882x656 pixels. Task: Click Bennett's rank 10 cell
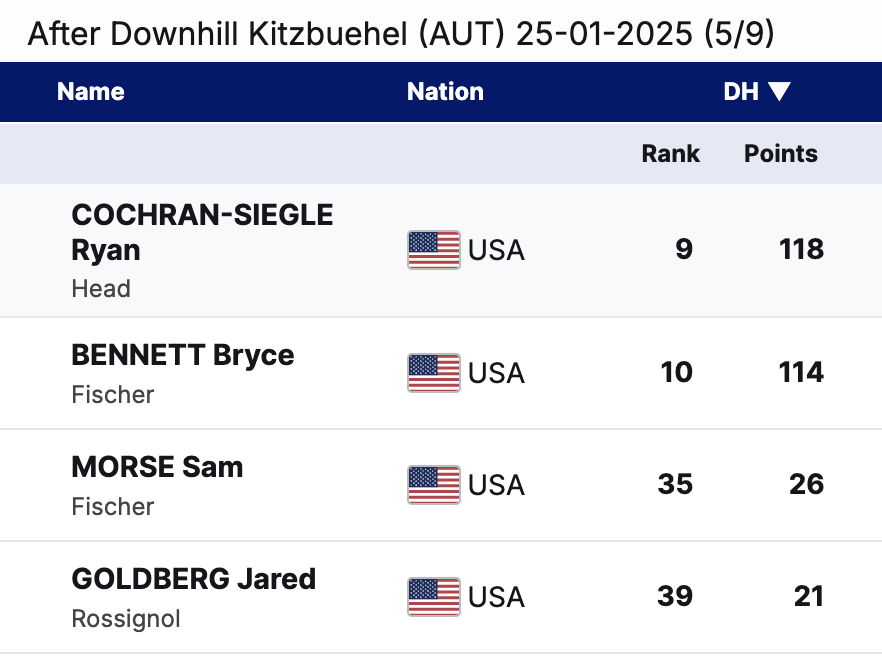pos(676,373)
